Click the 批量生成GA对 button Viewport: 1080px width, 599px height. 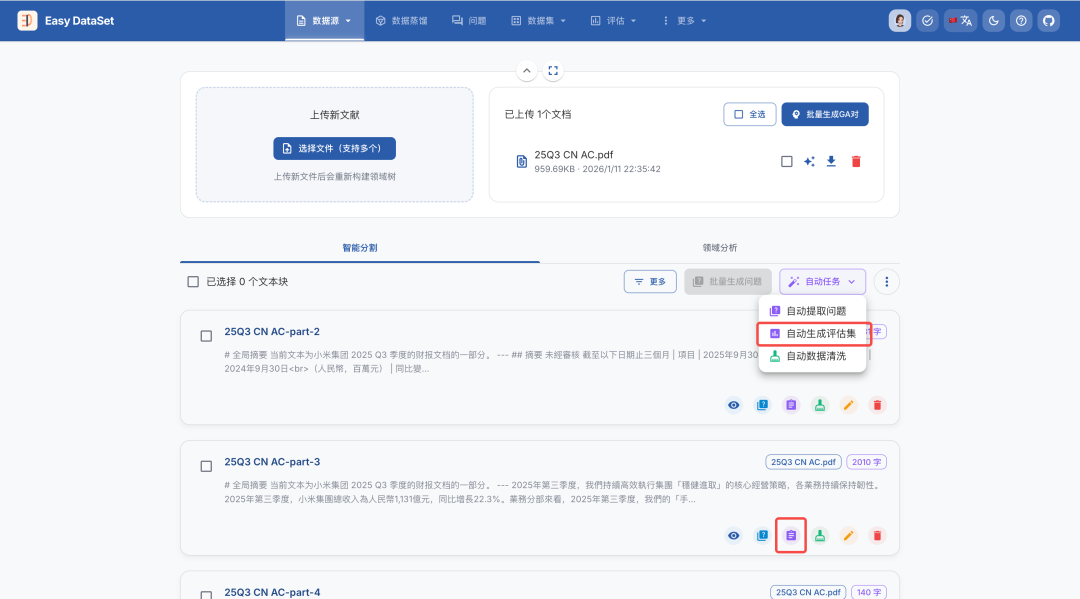[x=825, y=114]
